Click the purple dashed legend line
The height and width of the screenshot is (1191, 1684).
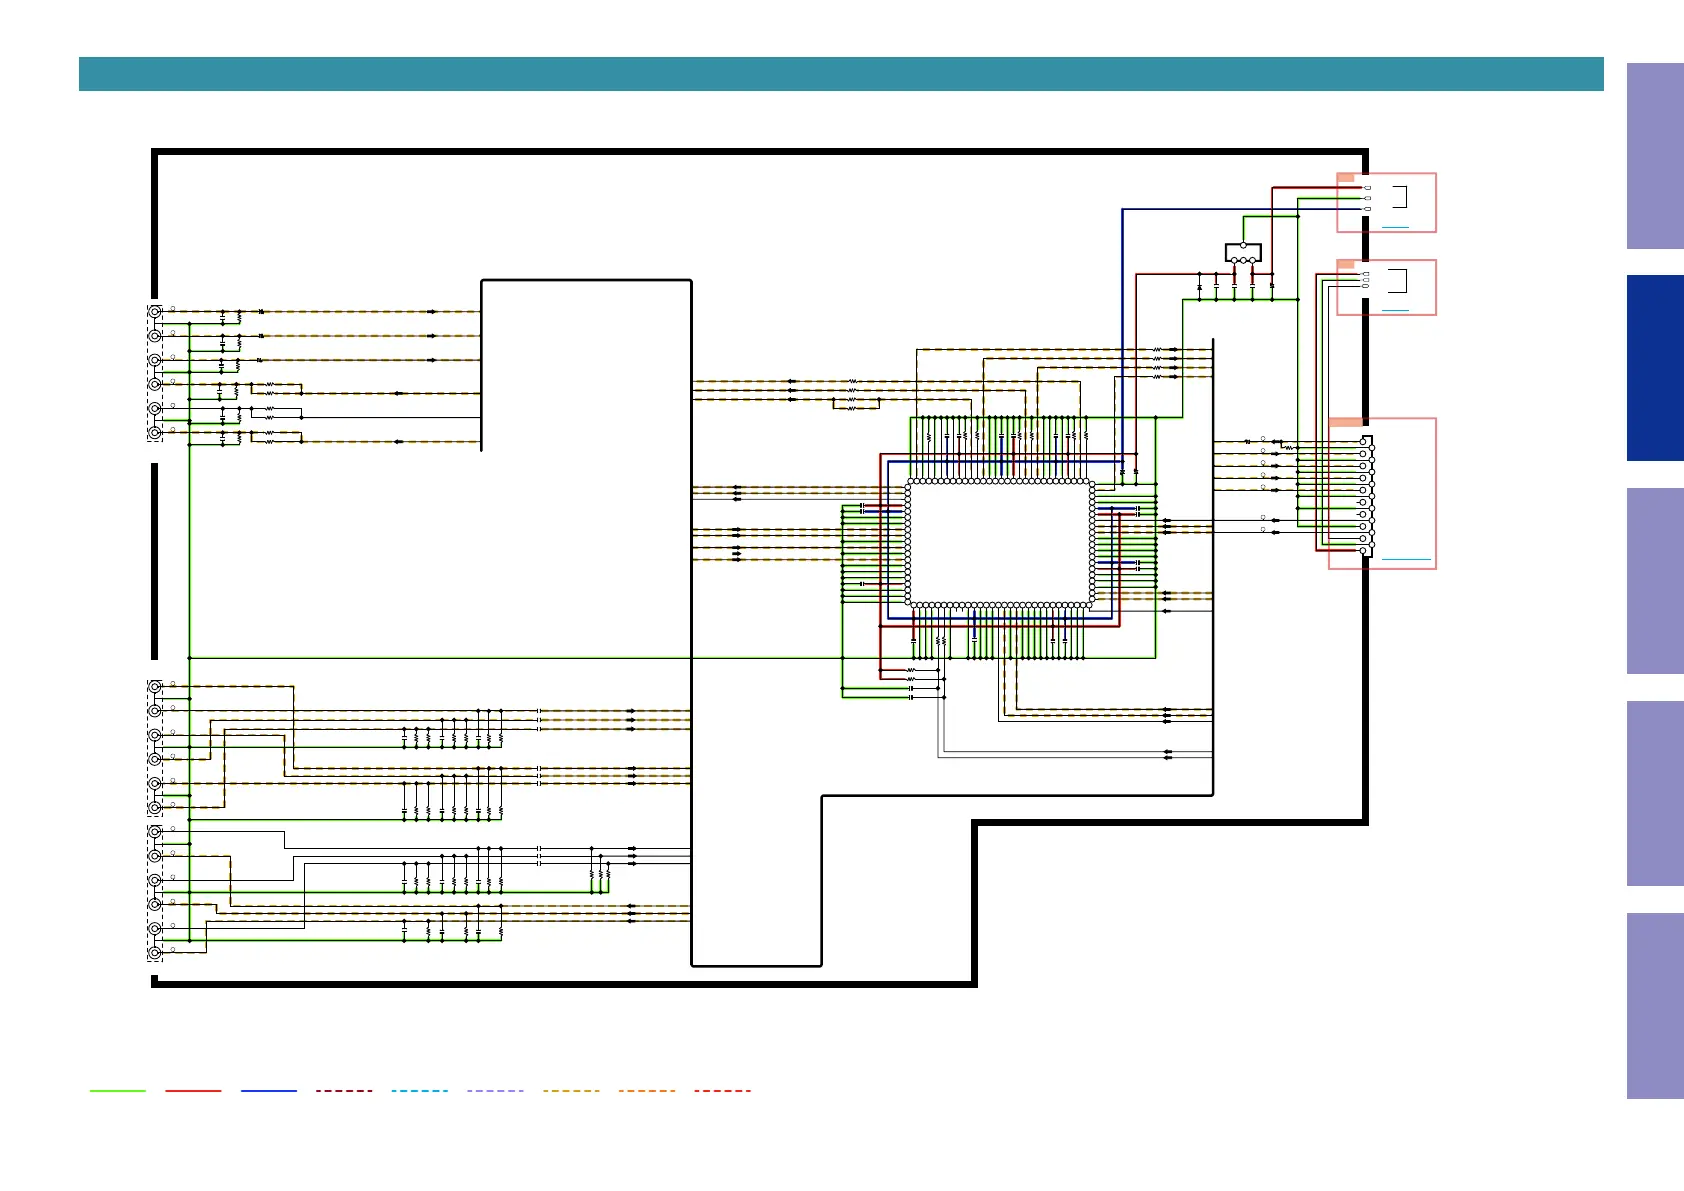495,1091
